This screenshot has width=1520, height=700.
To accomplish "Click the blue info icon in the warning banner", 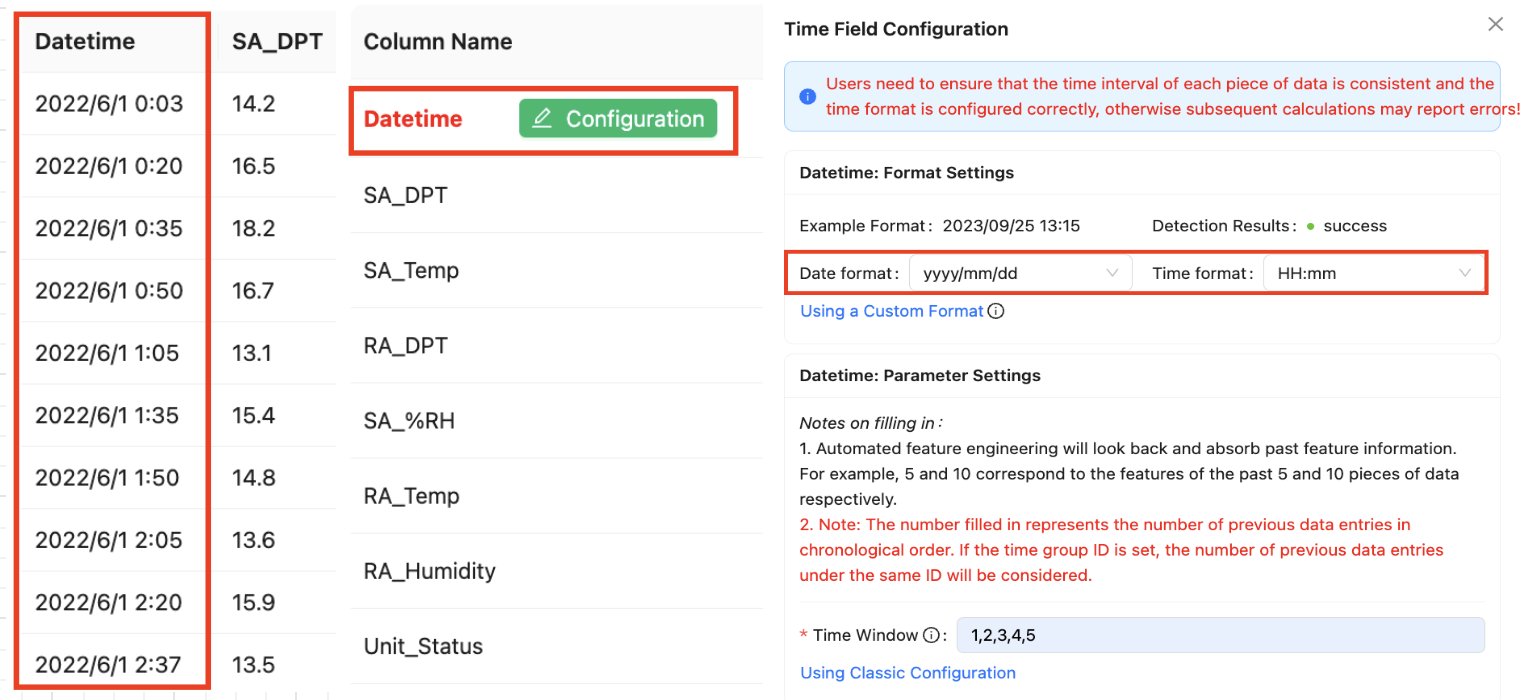I will click(x=807, y=97).
